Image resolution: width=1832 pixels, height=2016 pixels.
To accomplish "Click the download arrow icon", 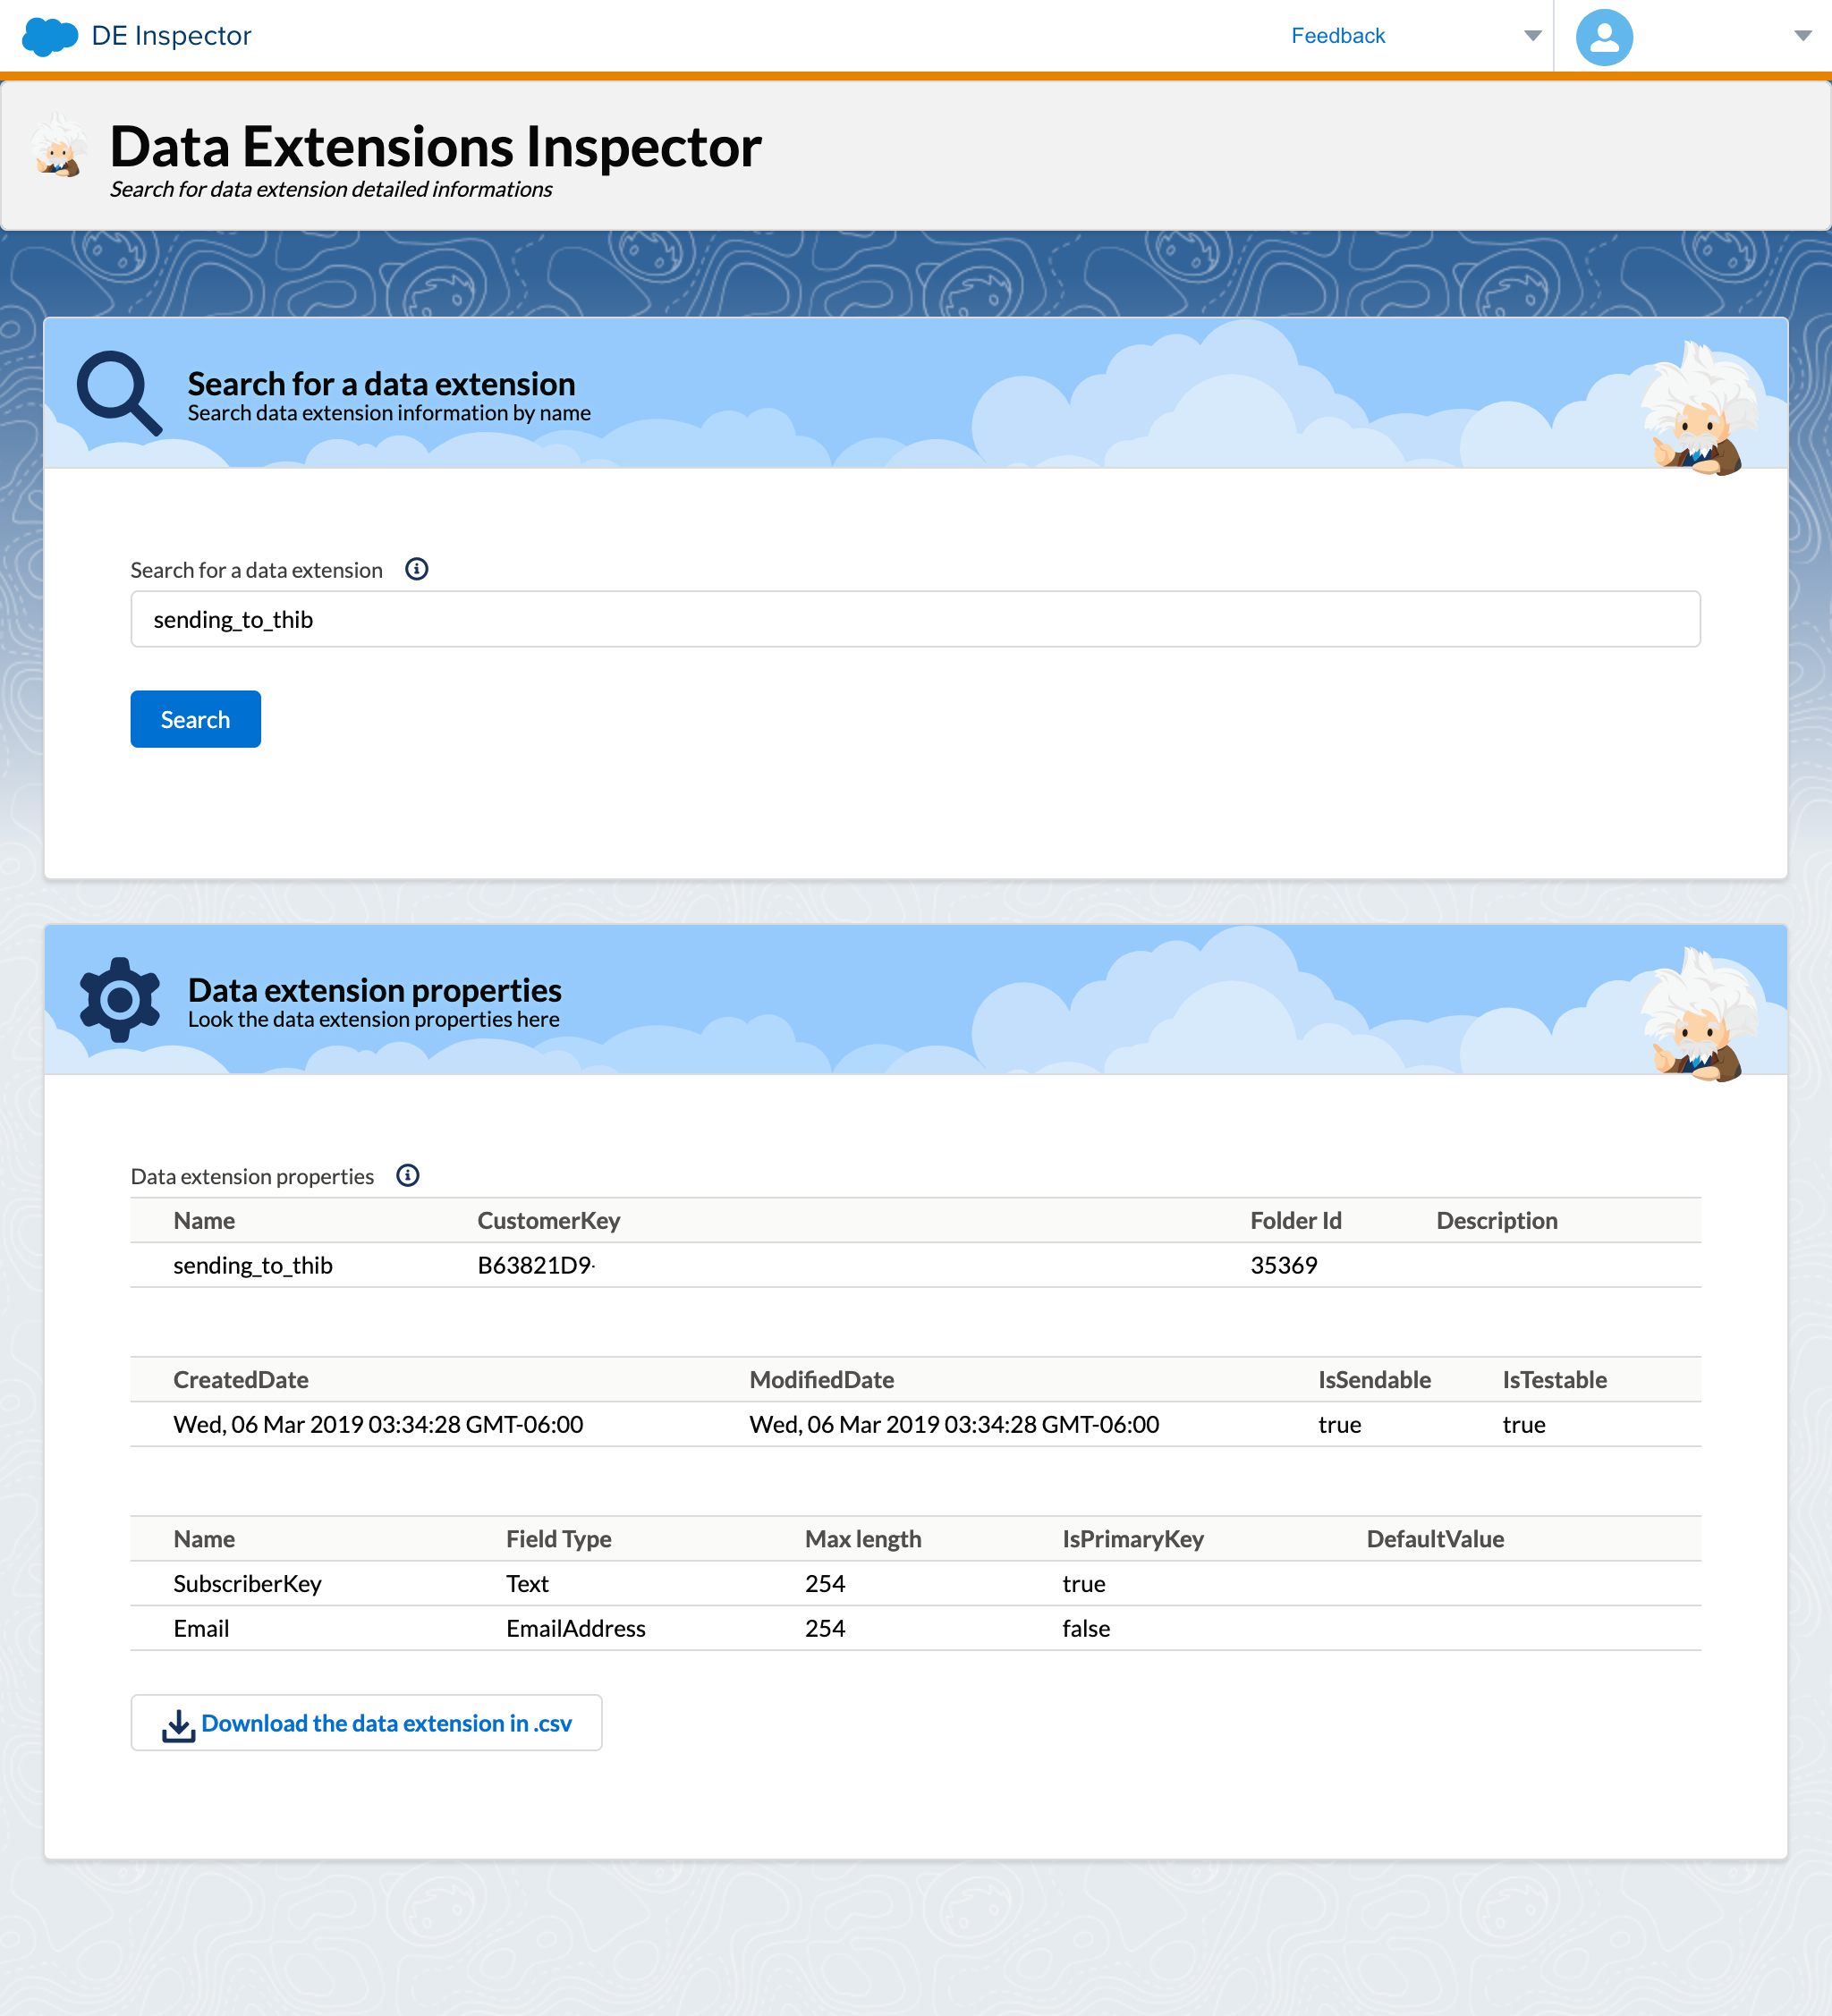I will click(178, 1725).
